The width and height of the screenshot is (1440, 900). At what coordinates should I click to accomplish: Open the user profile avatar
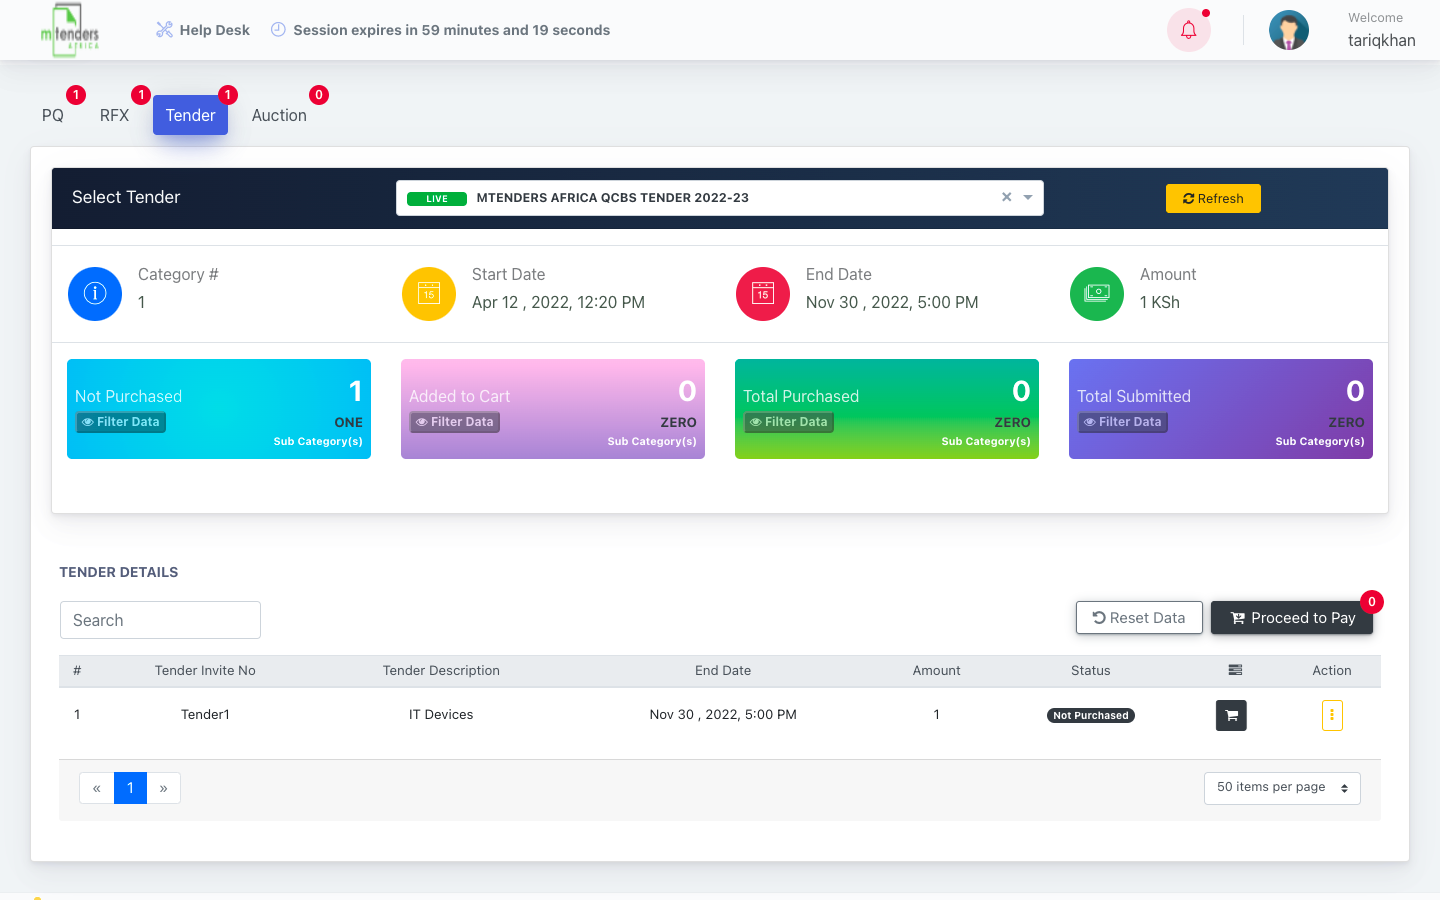[x=1289, y=30]
